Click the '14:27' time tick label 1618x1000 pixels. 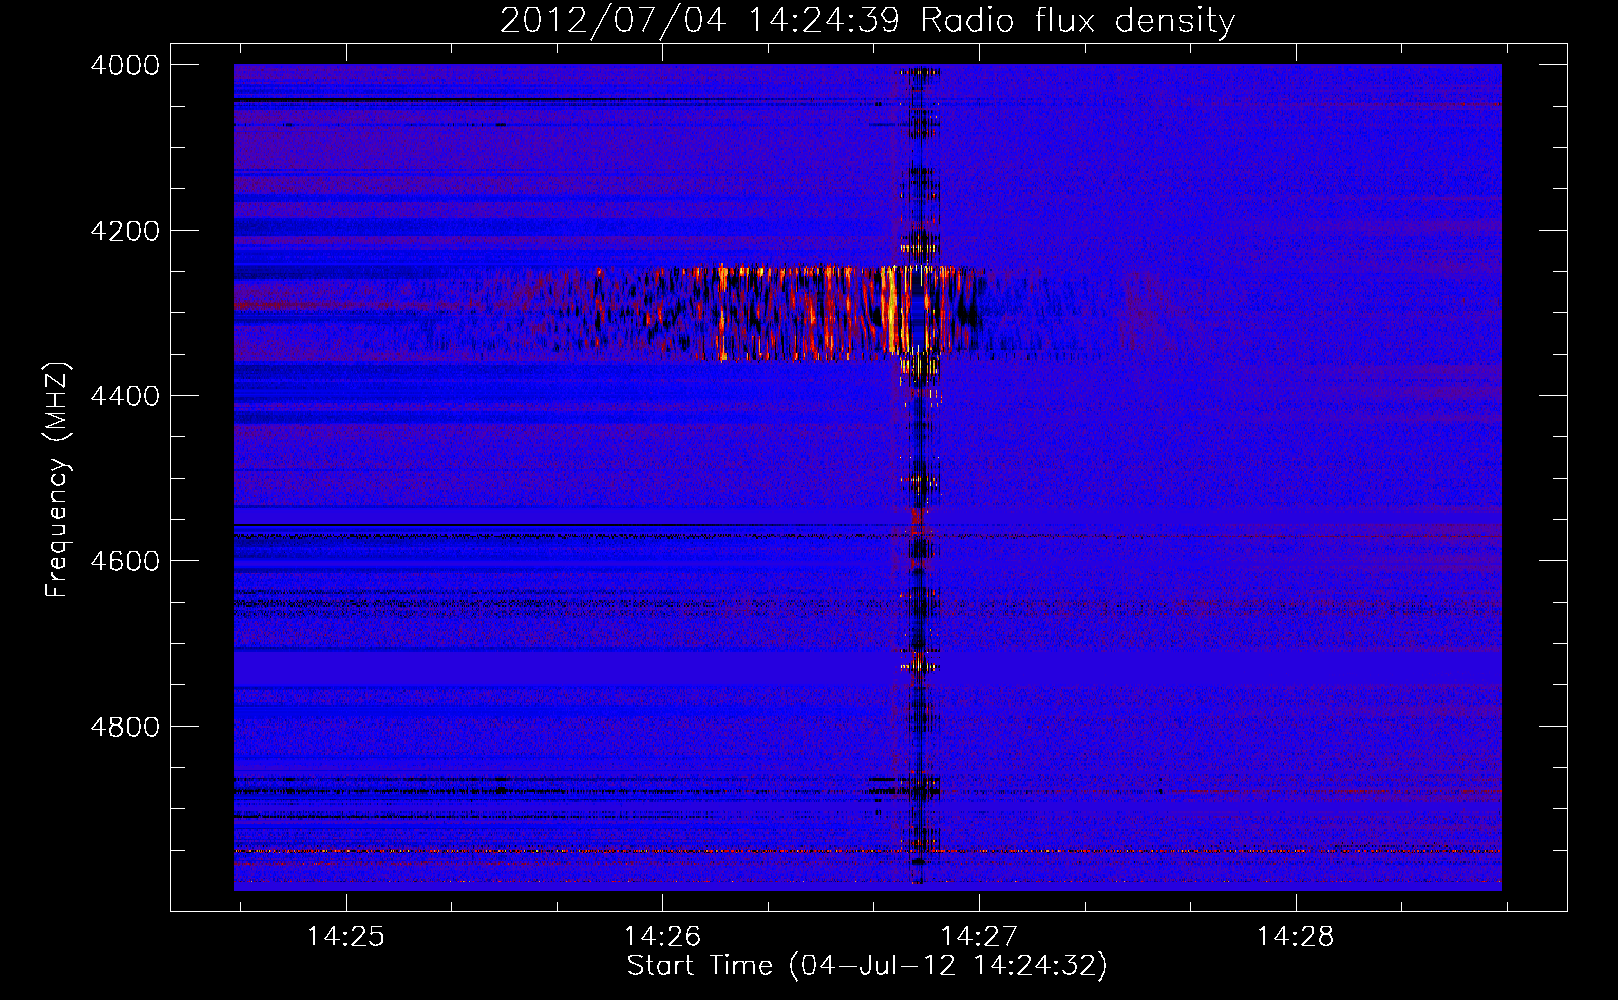tap(979, 936)
